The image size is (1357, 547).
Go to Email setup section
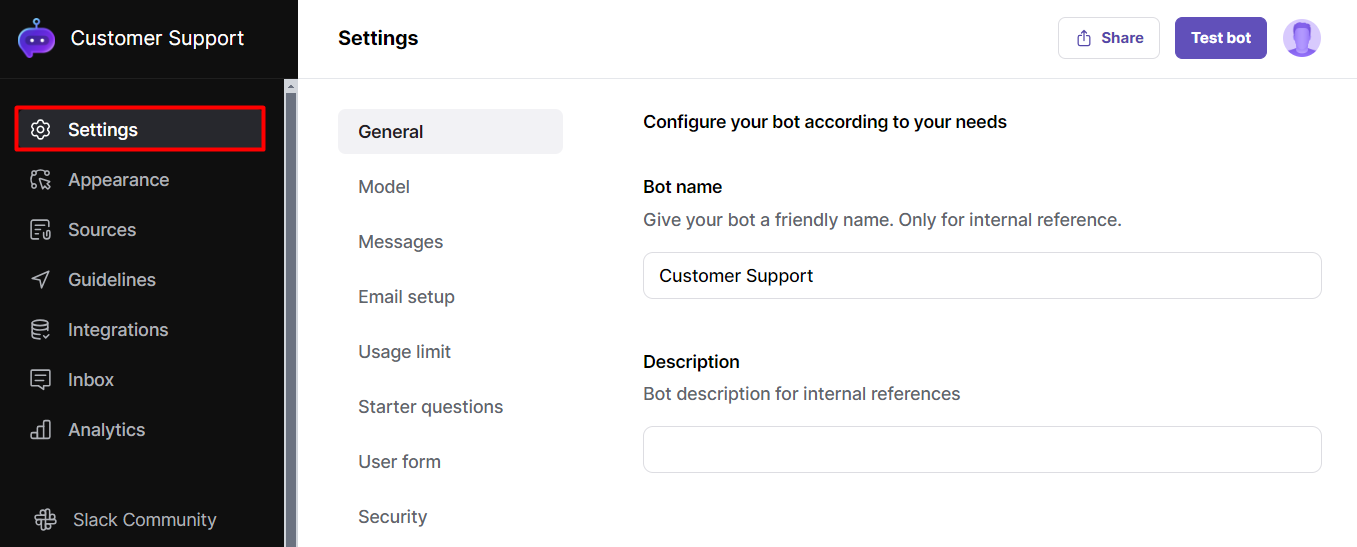click(x=406, y=297)
